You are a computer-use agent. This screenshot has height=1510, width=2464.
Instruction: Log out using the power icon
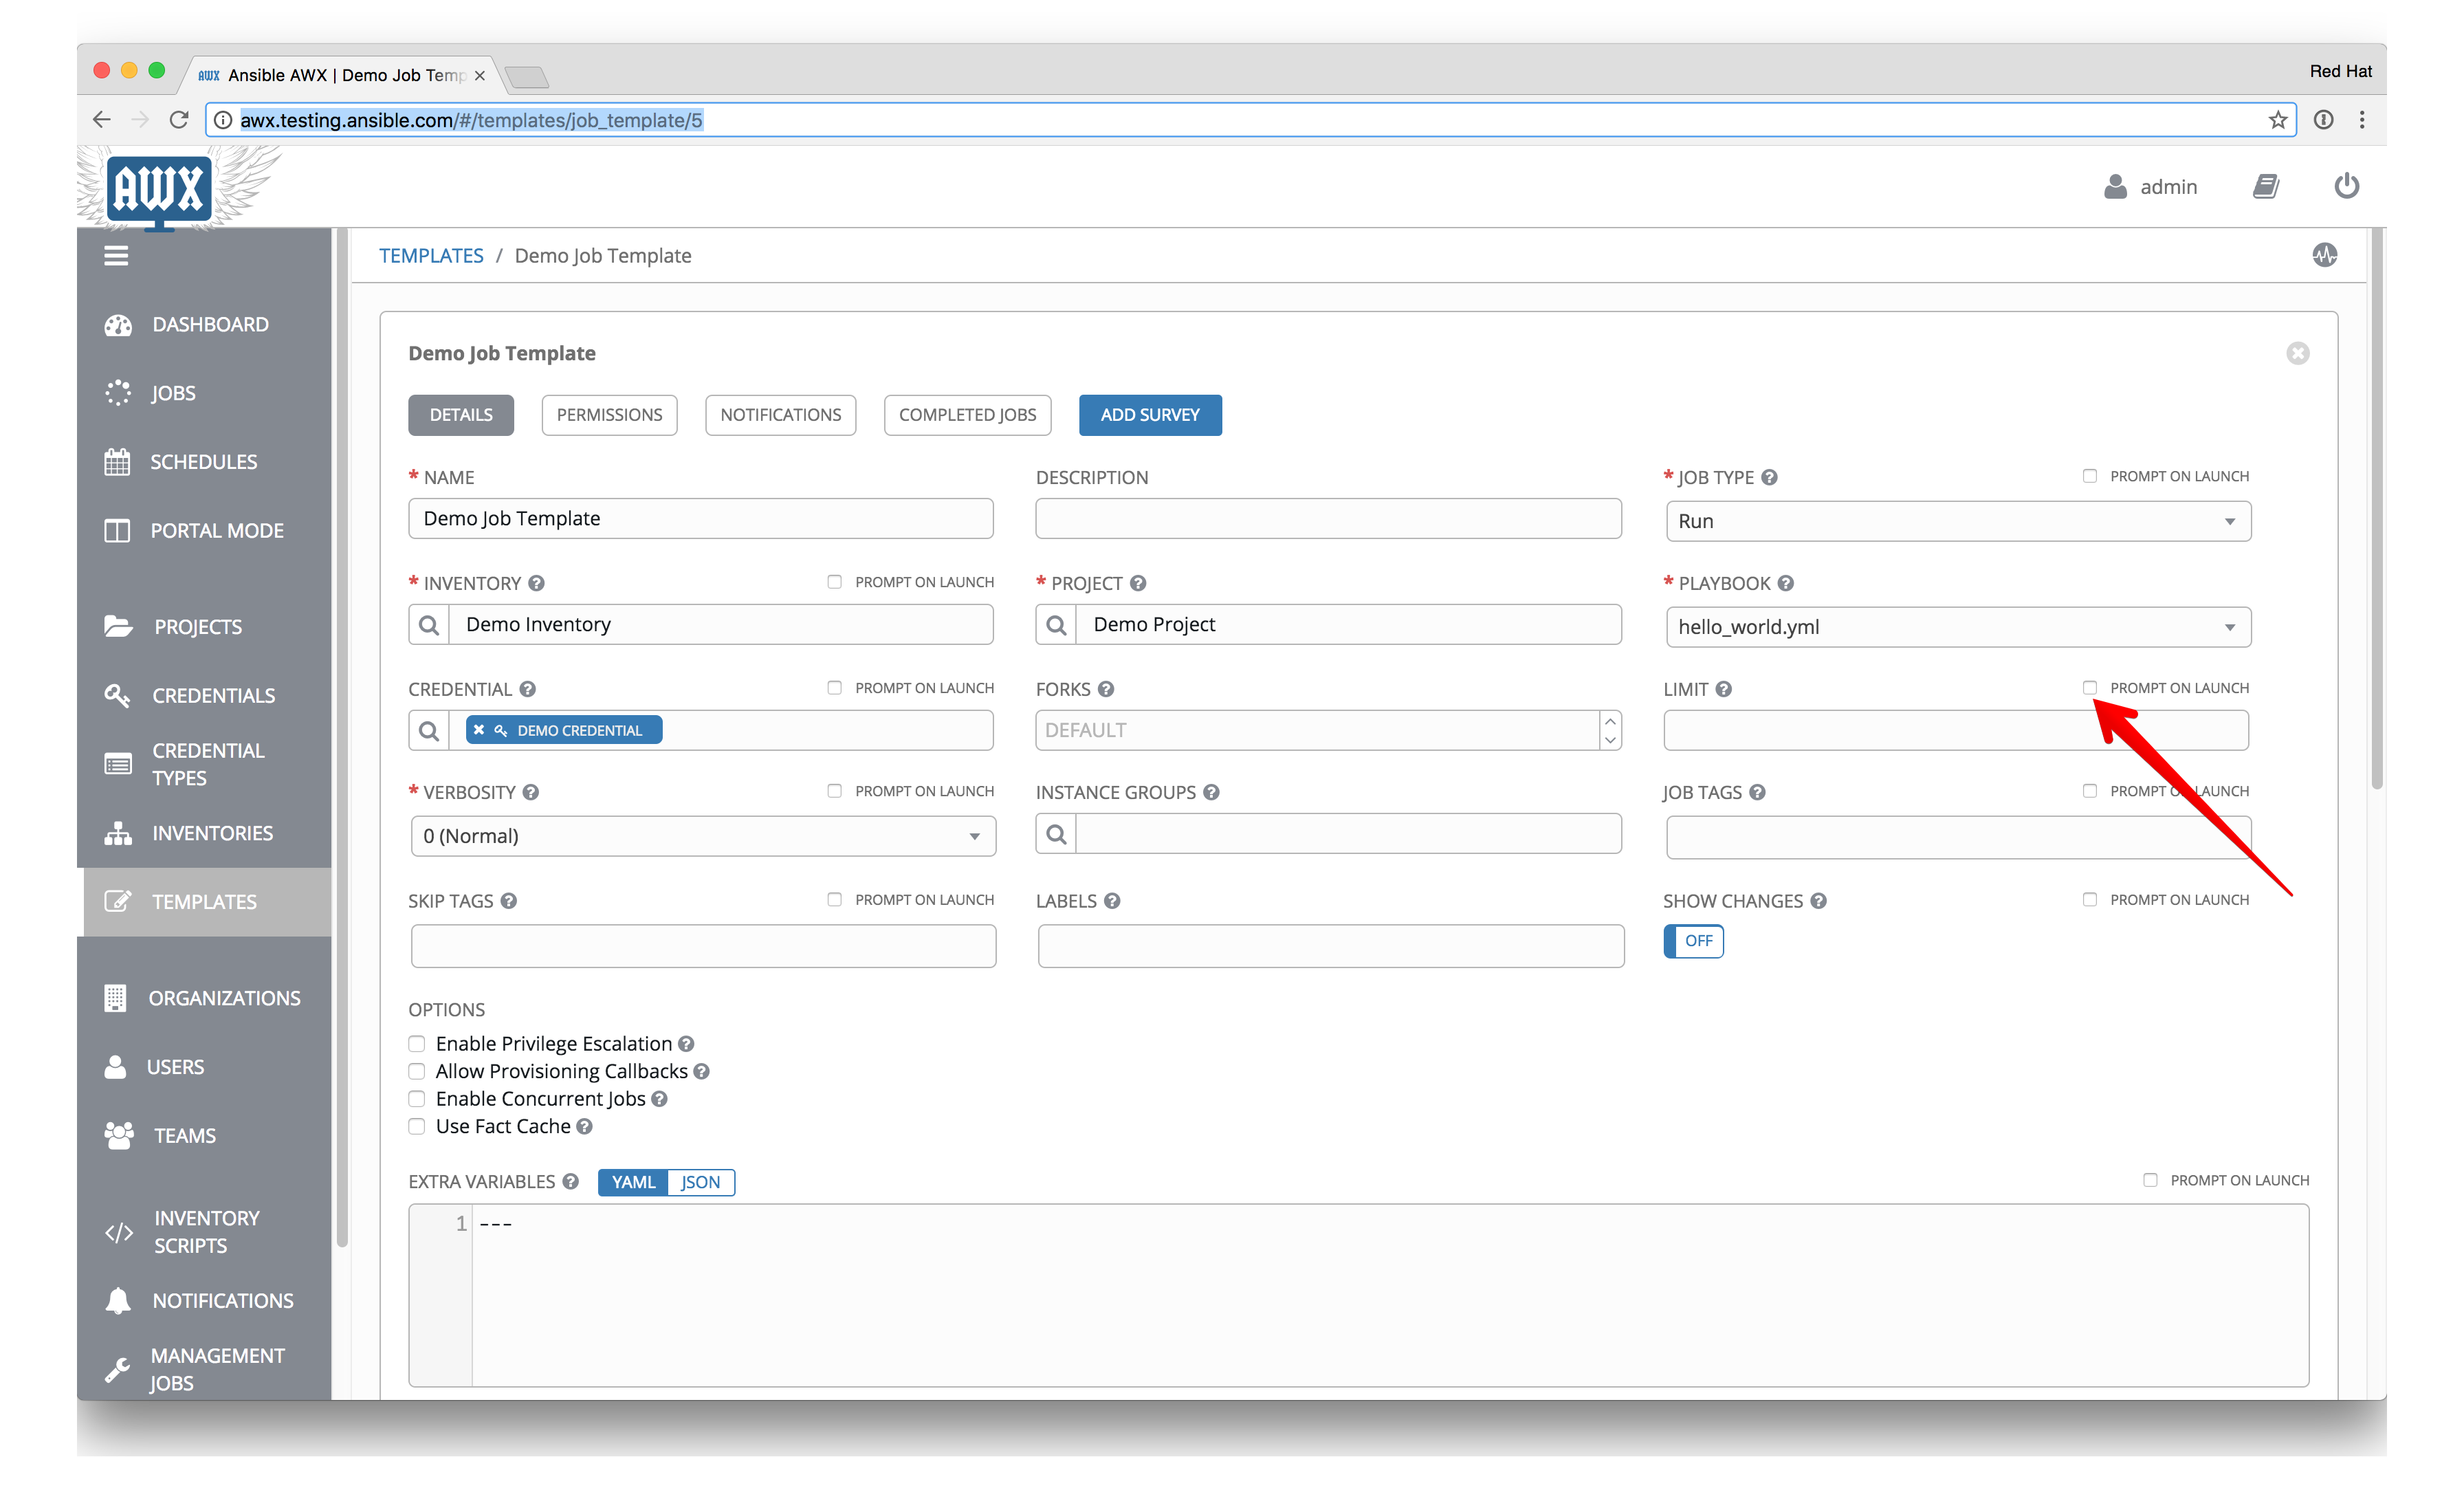click(x=2347, y=186)
